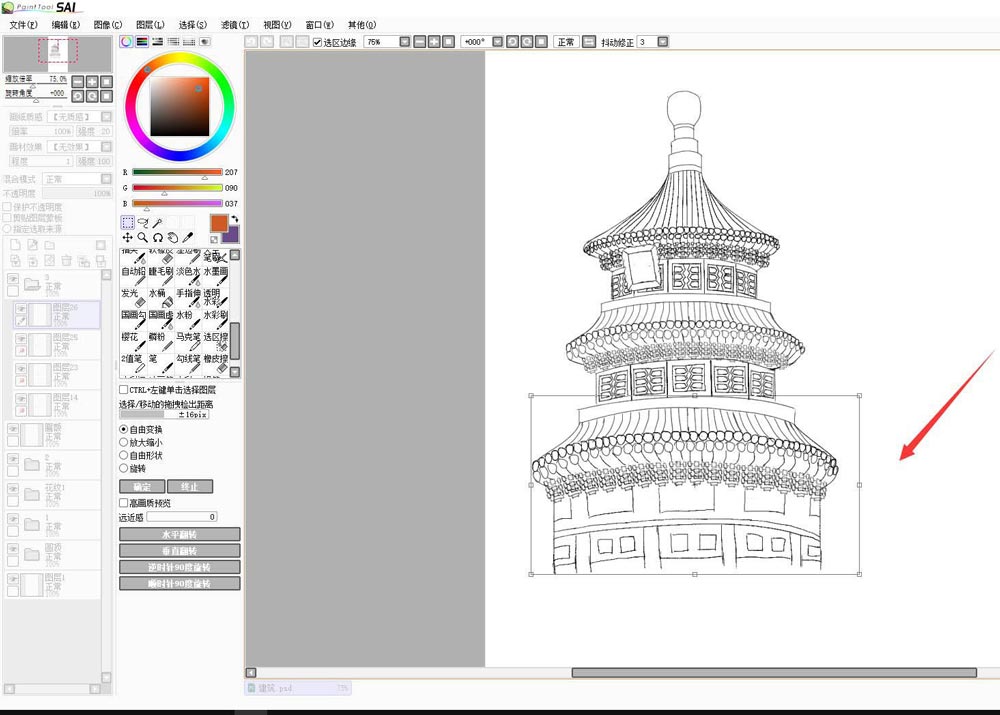The height and width of the screenshot is (715, 1000).
Task: Open the 图层 menu
Action: 150,24
